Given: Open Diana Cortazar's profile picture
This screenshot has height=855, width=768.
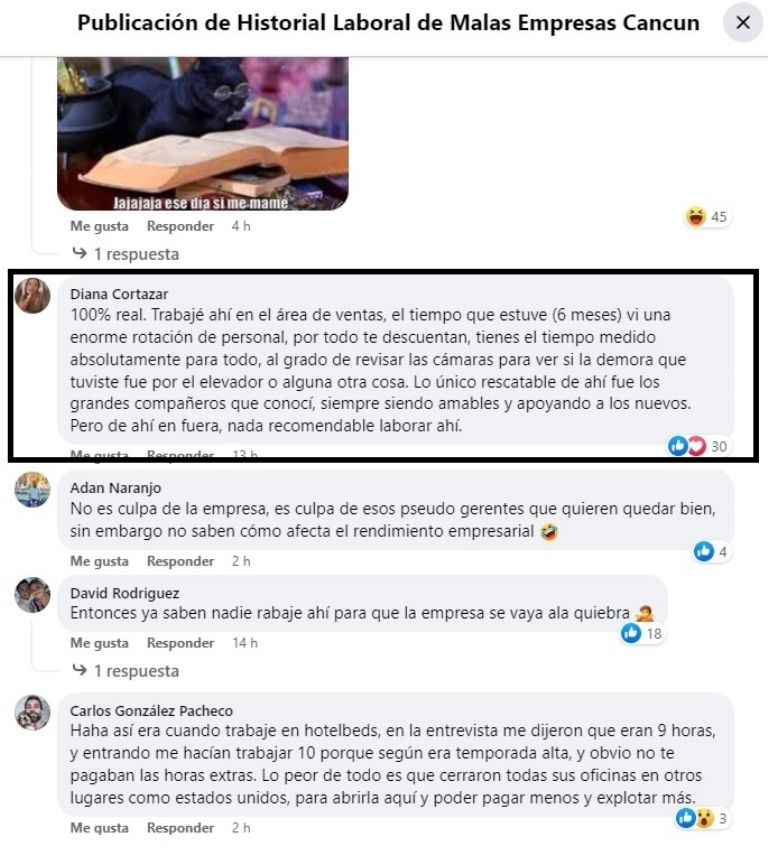Looking at the screenshot, I should [33, 296].
